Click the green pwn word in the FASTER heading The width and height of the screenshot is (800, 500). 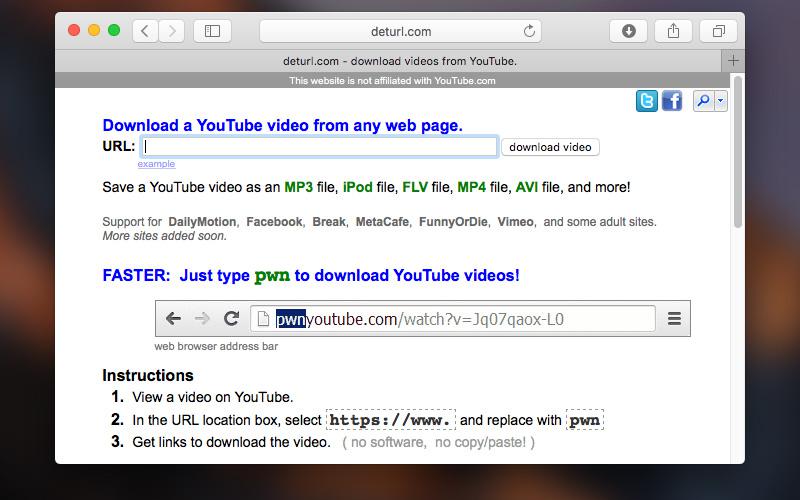tap(272, 276)
